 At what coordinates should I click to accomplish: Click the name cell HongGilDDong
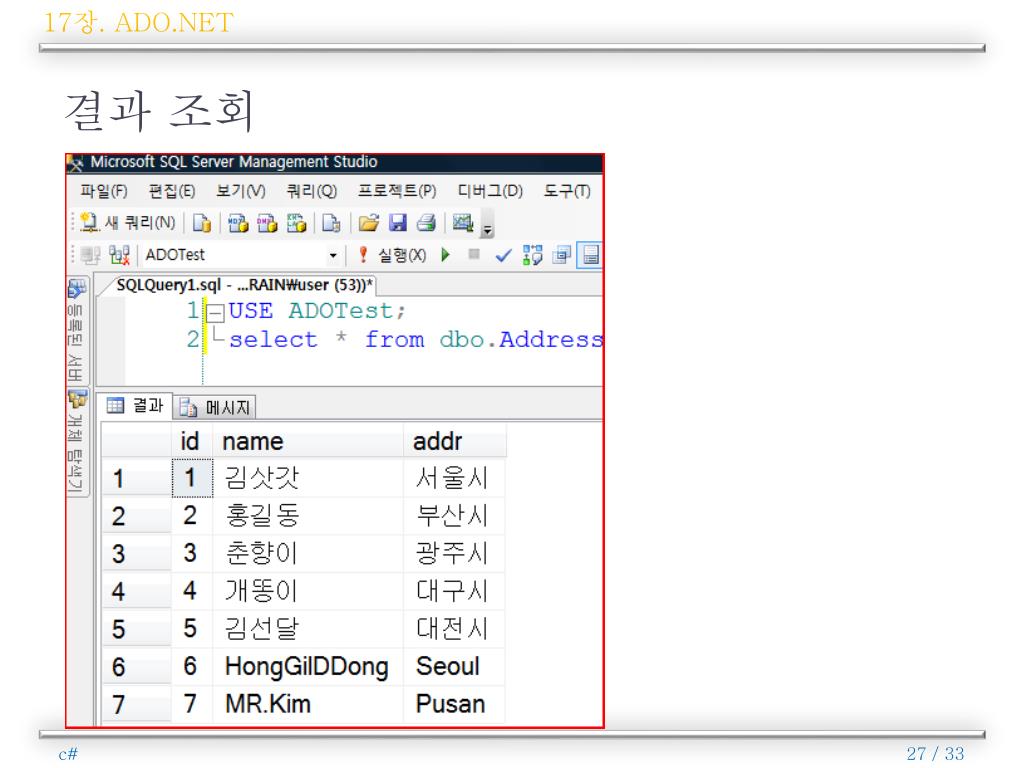coord(308,667)
